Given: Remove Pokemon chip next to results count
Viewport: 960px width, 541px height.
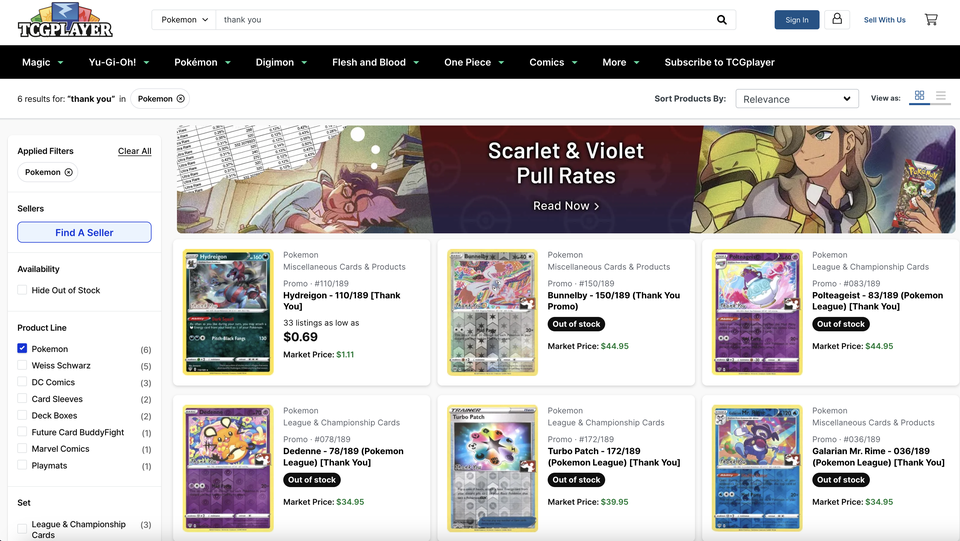Looking at the screenshot, I should (181, 99).
